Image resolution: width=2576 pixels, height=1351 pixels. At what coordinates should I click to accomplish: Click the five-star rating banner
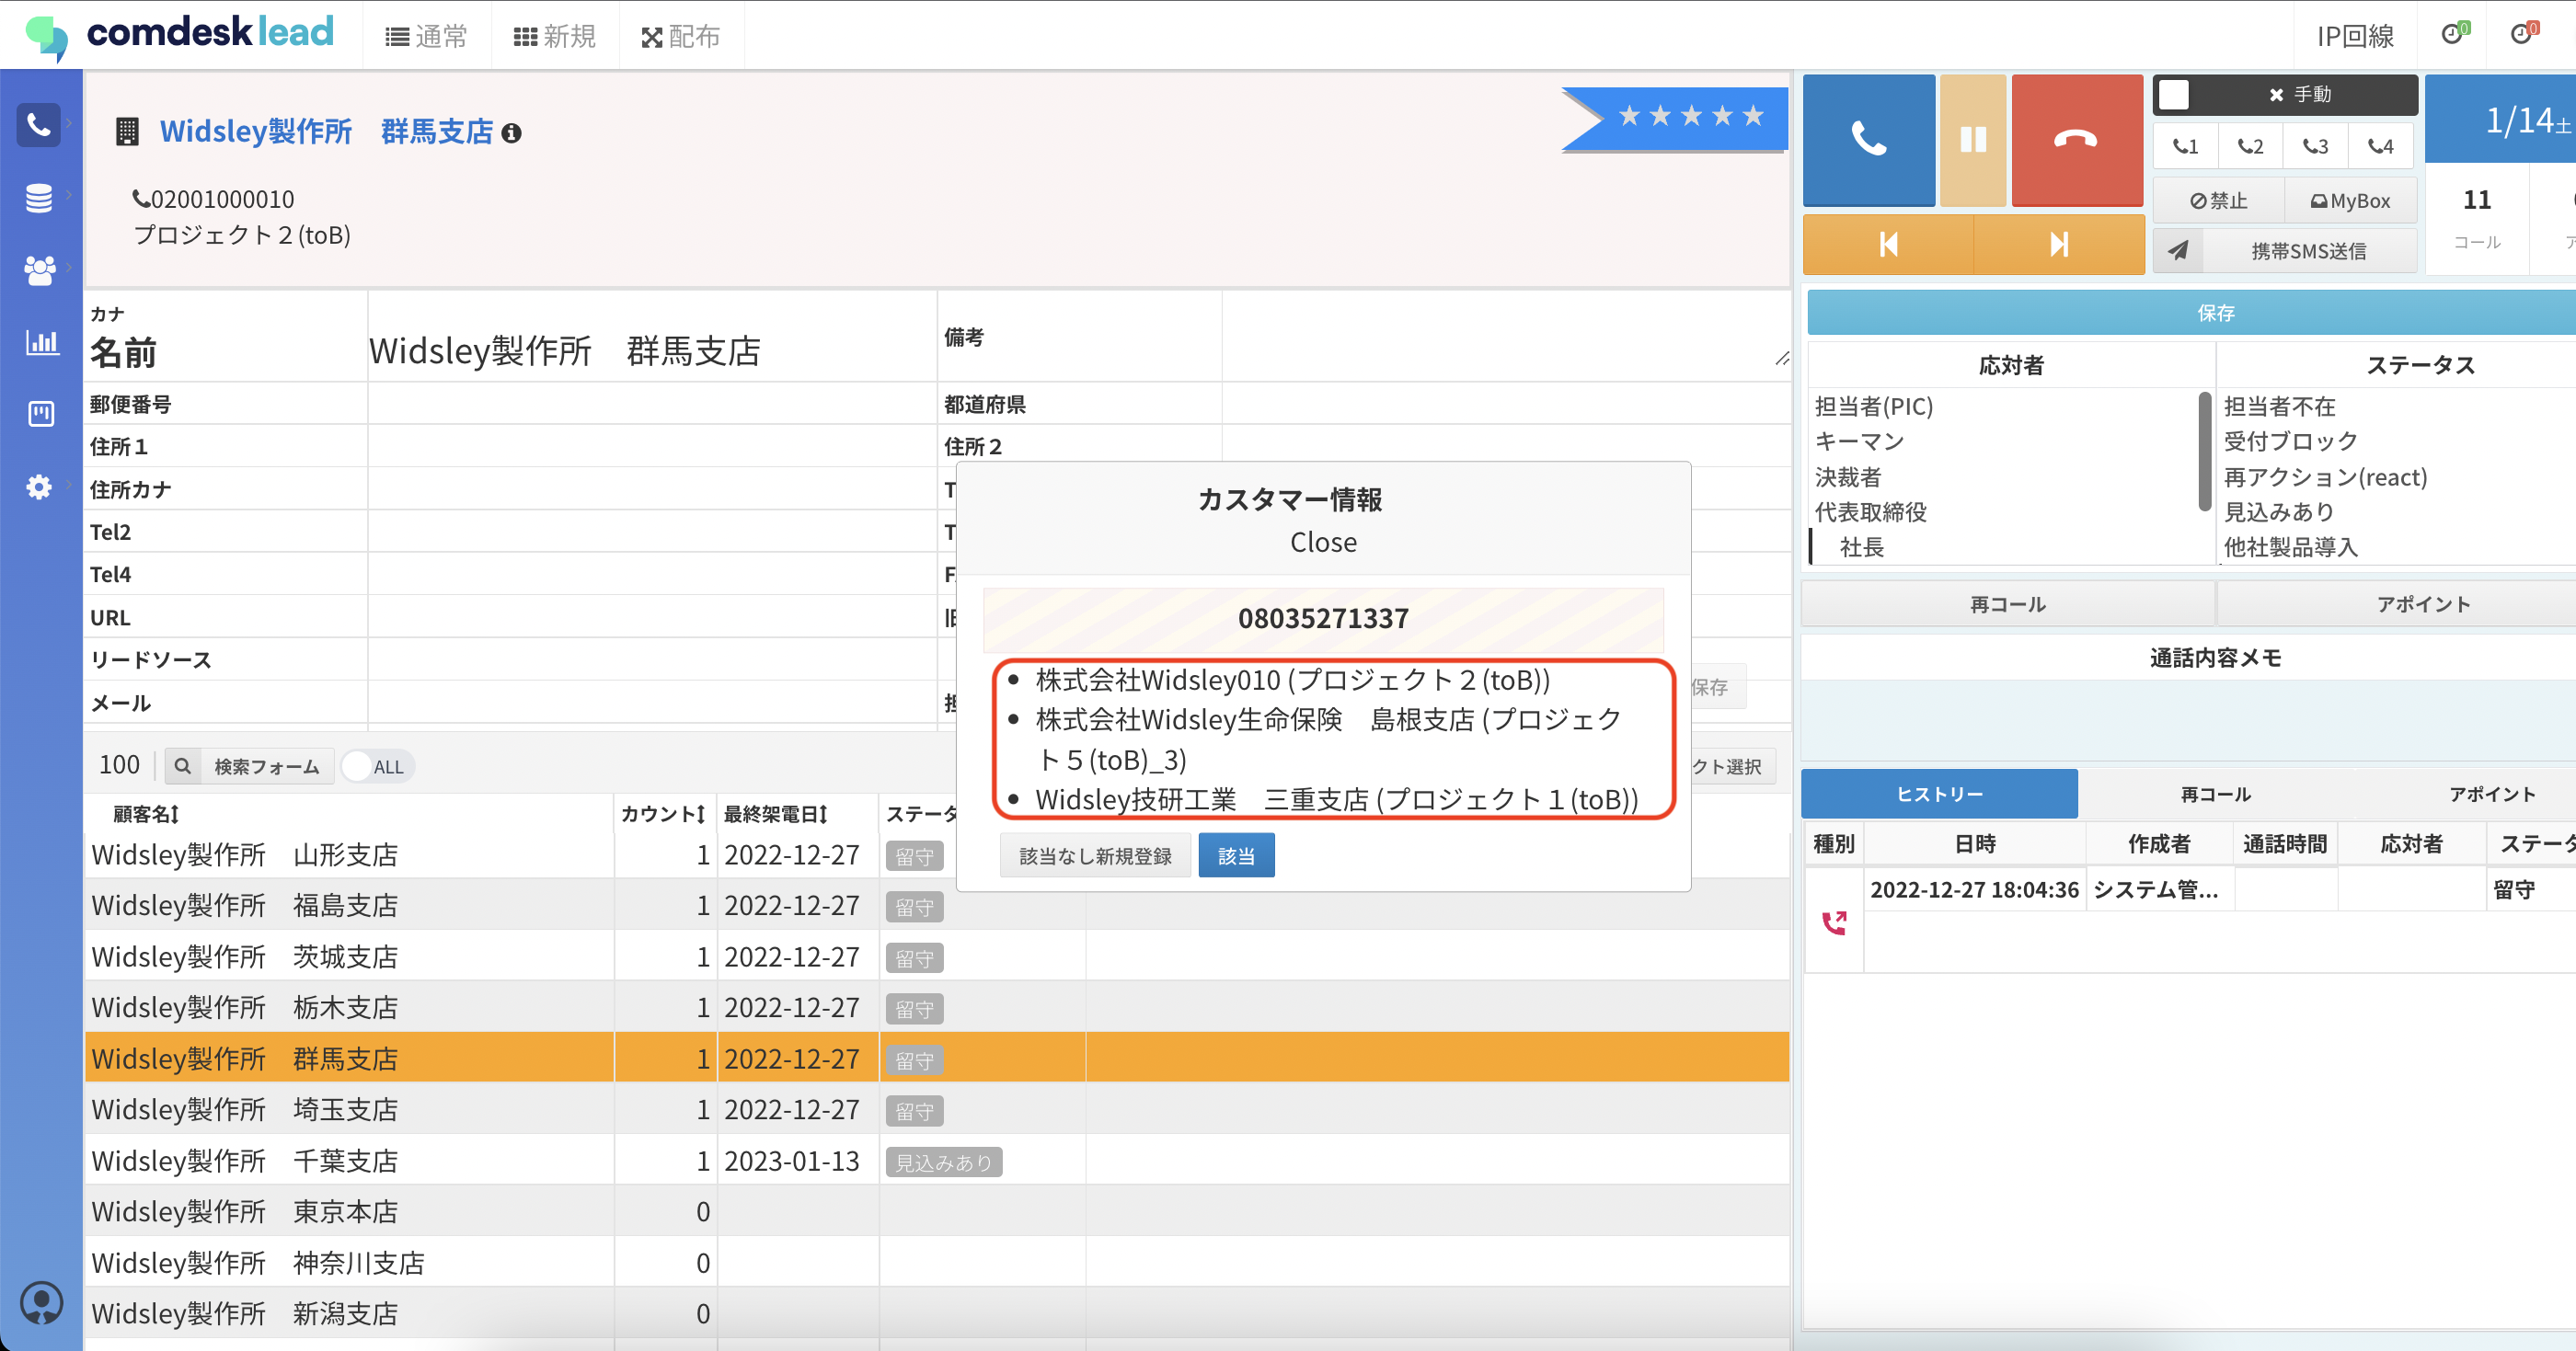click(1688, 117)
